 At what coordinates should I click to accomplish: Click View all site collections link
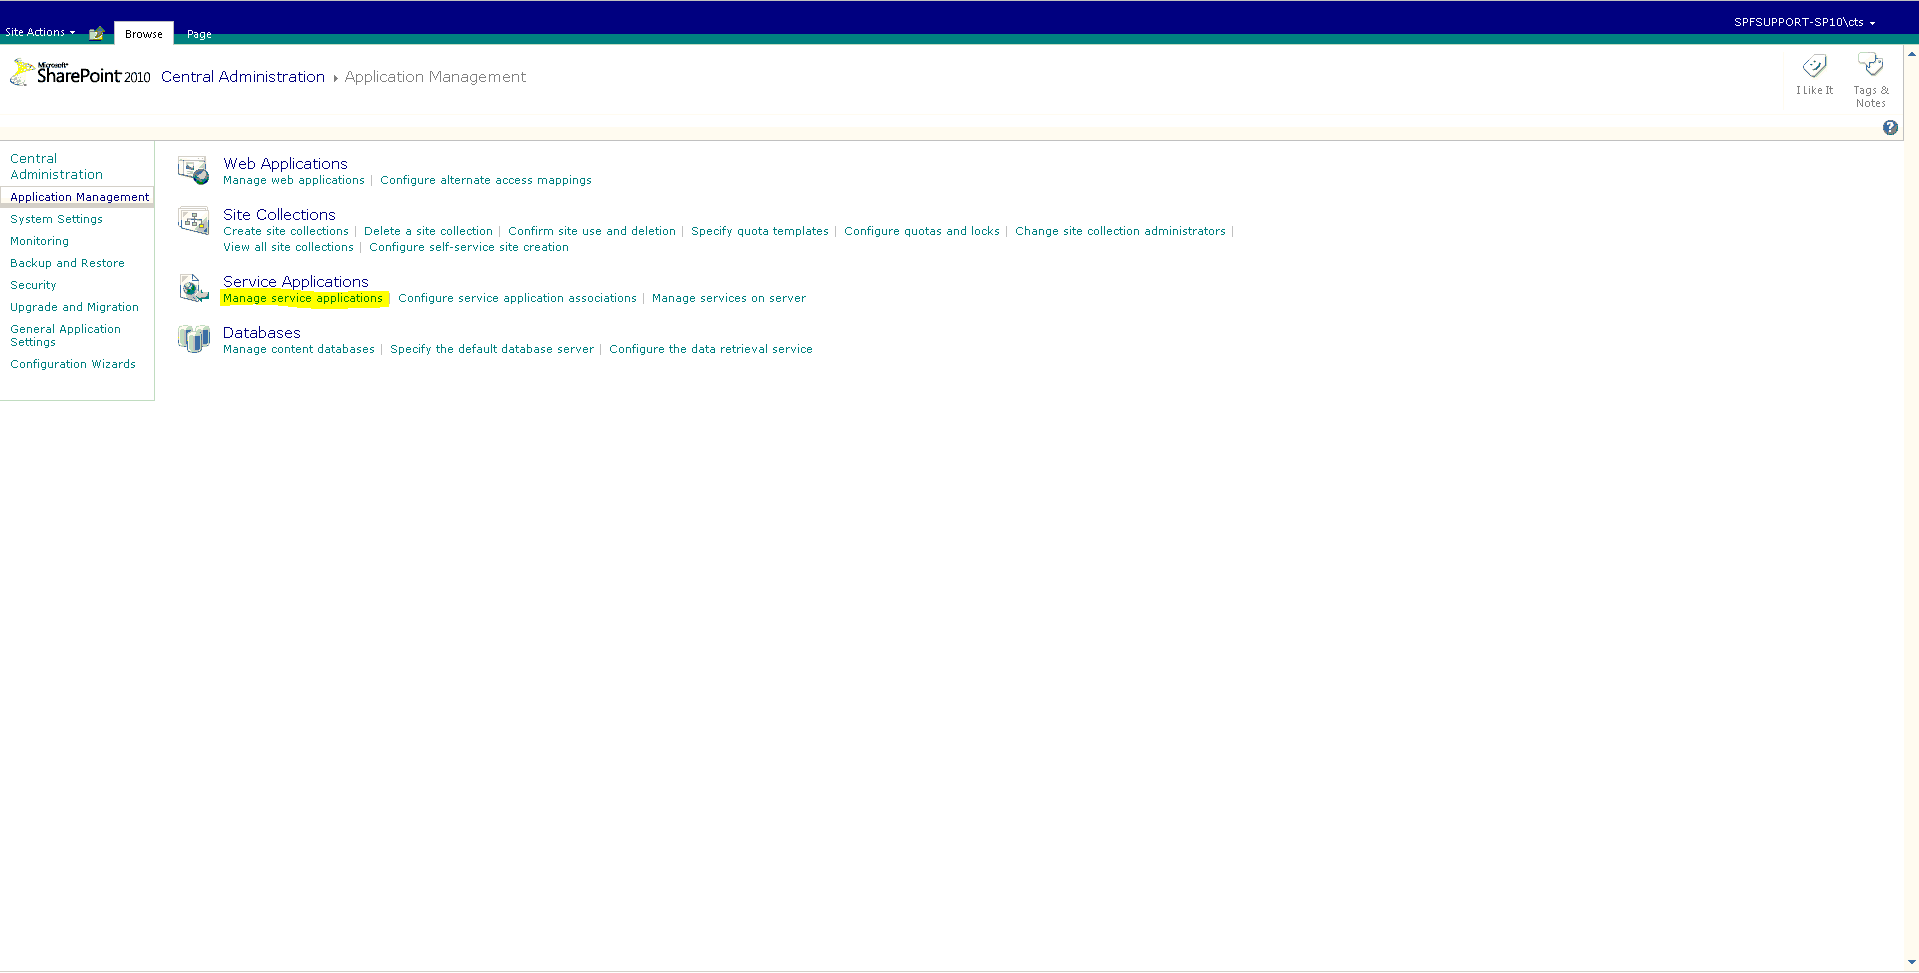[288, 247]
